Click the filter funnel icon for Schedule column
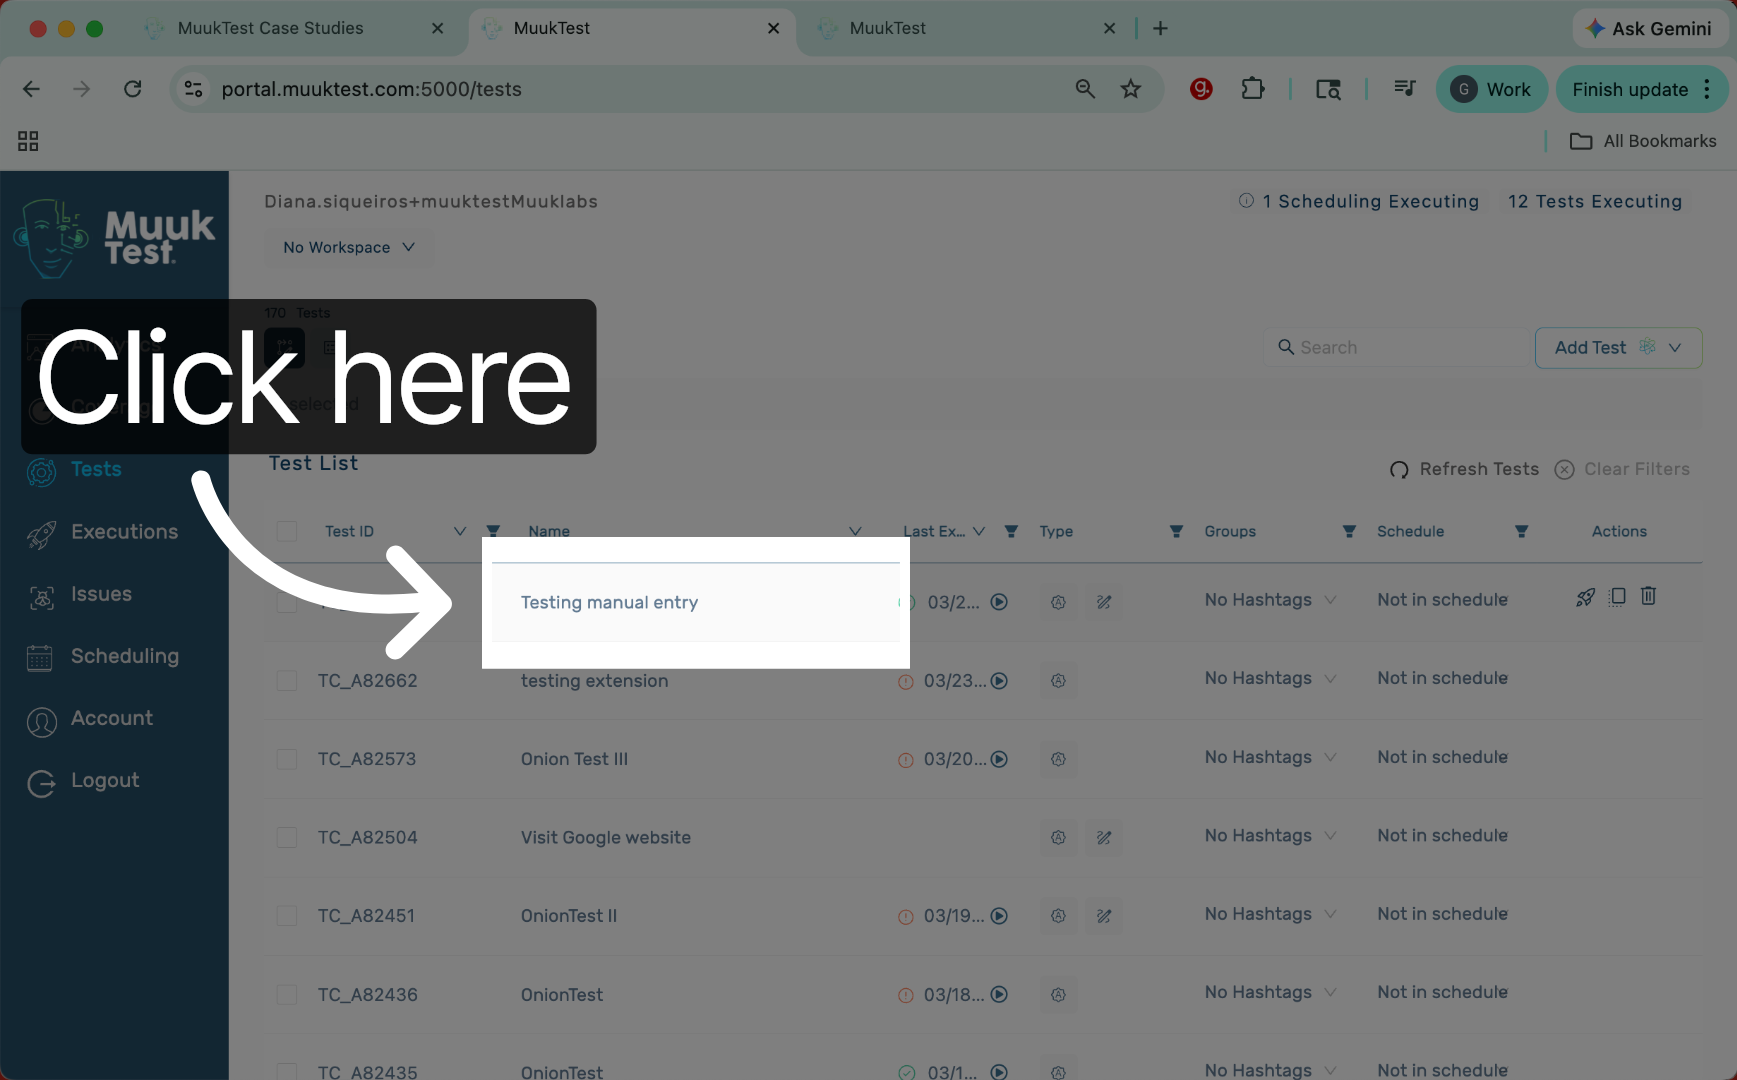Image resolution: width=1737 pixels, height=1080 pixels. (x=1521, y=531)
